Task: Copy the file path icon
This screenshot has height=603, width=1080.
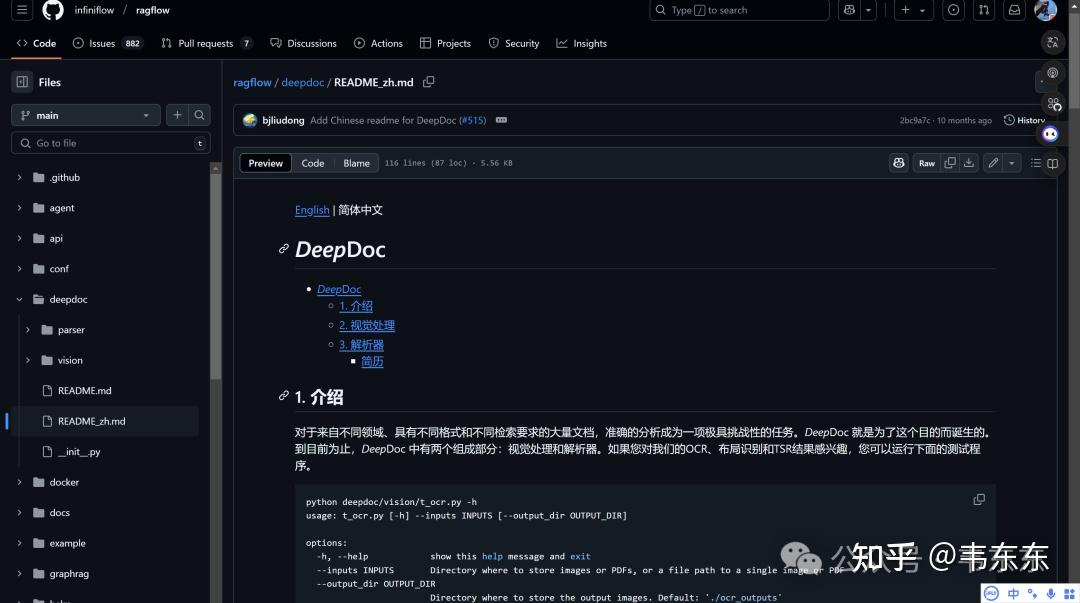Action: 428,82
